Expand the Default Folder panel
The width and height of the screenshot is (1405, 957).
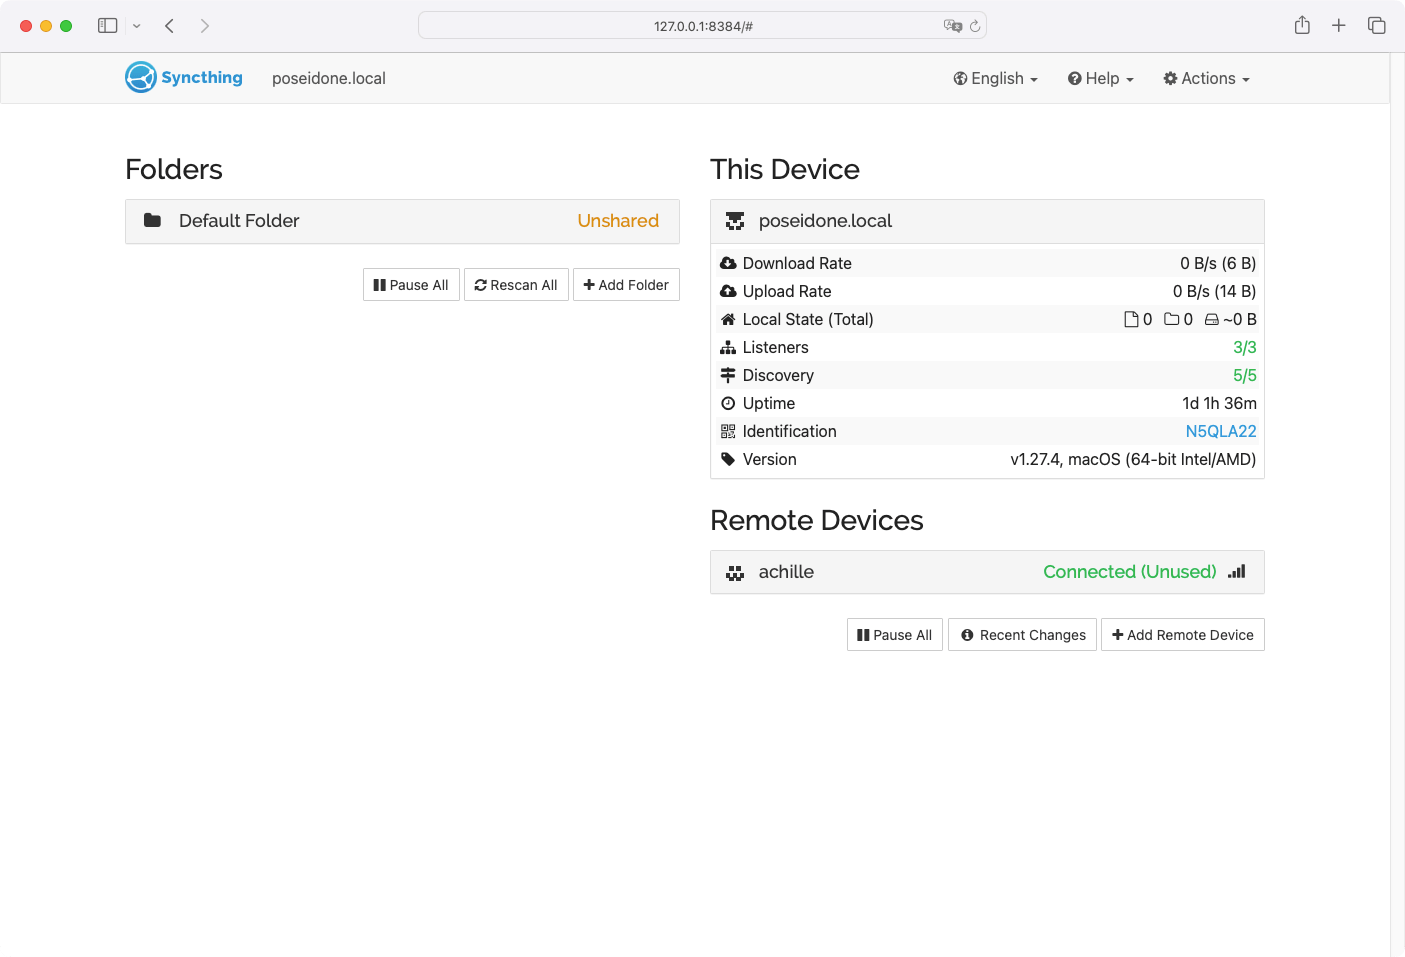point(402,221)
